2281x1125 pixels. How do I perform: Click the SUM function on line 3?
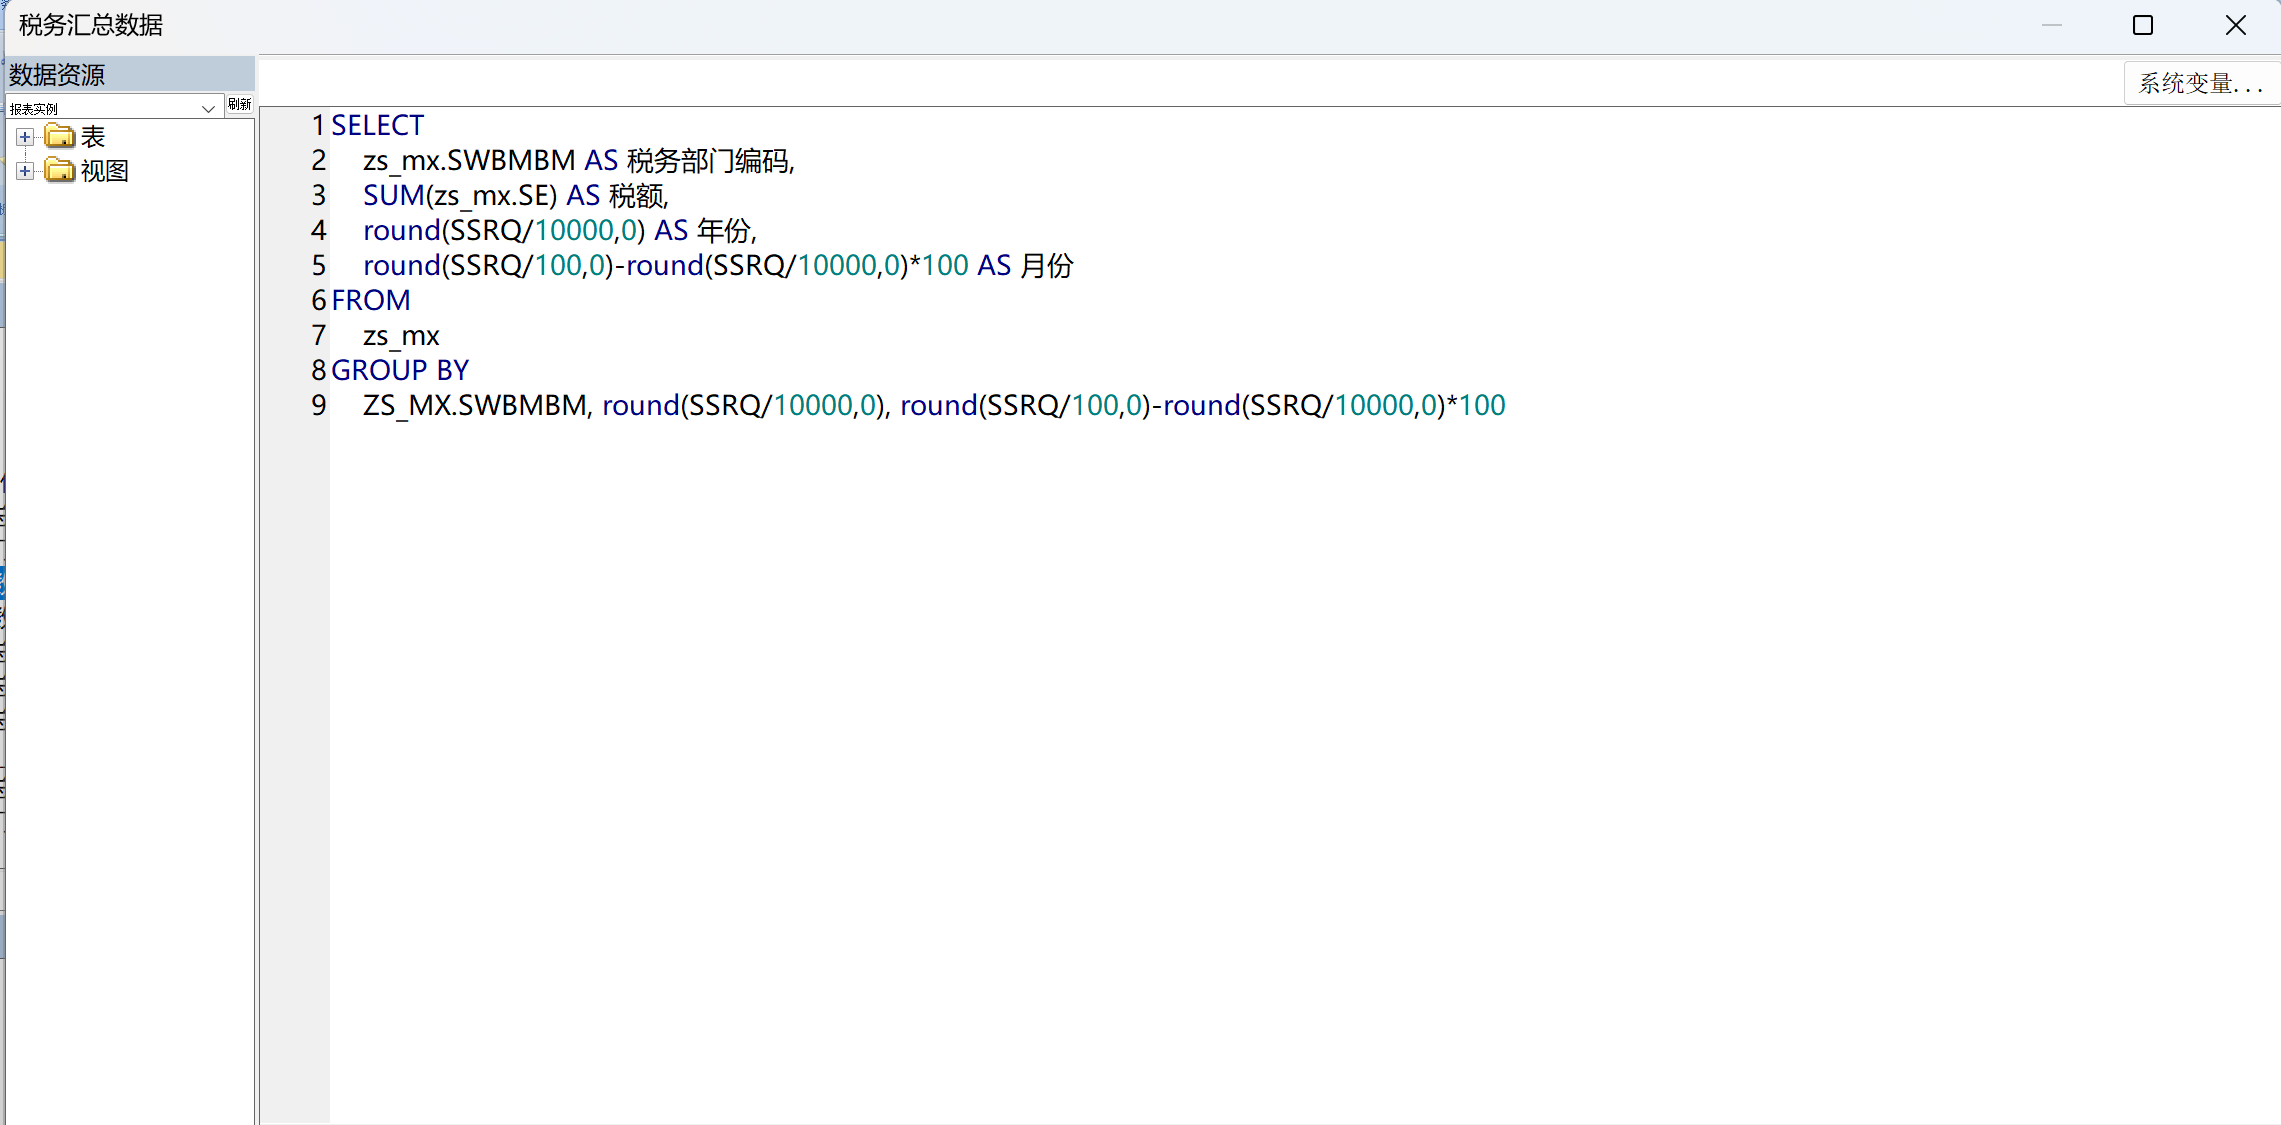pyautogui.click(x=393, y=195)
